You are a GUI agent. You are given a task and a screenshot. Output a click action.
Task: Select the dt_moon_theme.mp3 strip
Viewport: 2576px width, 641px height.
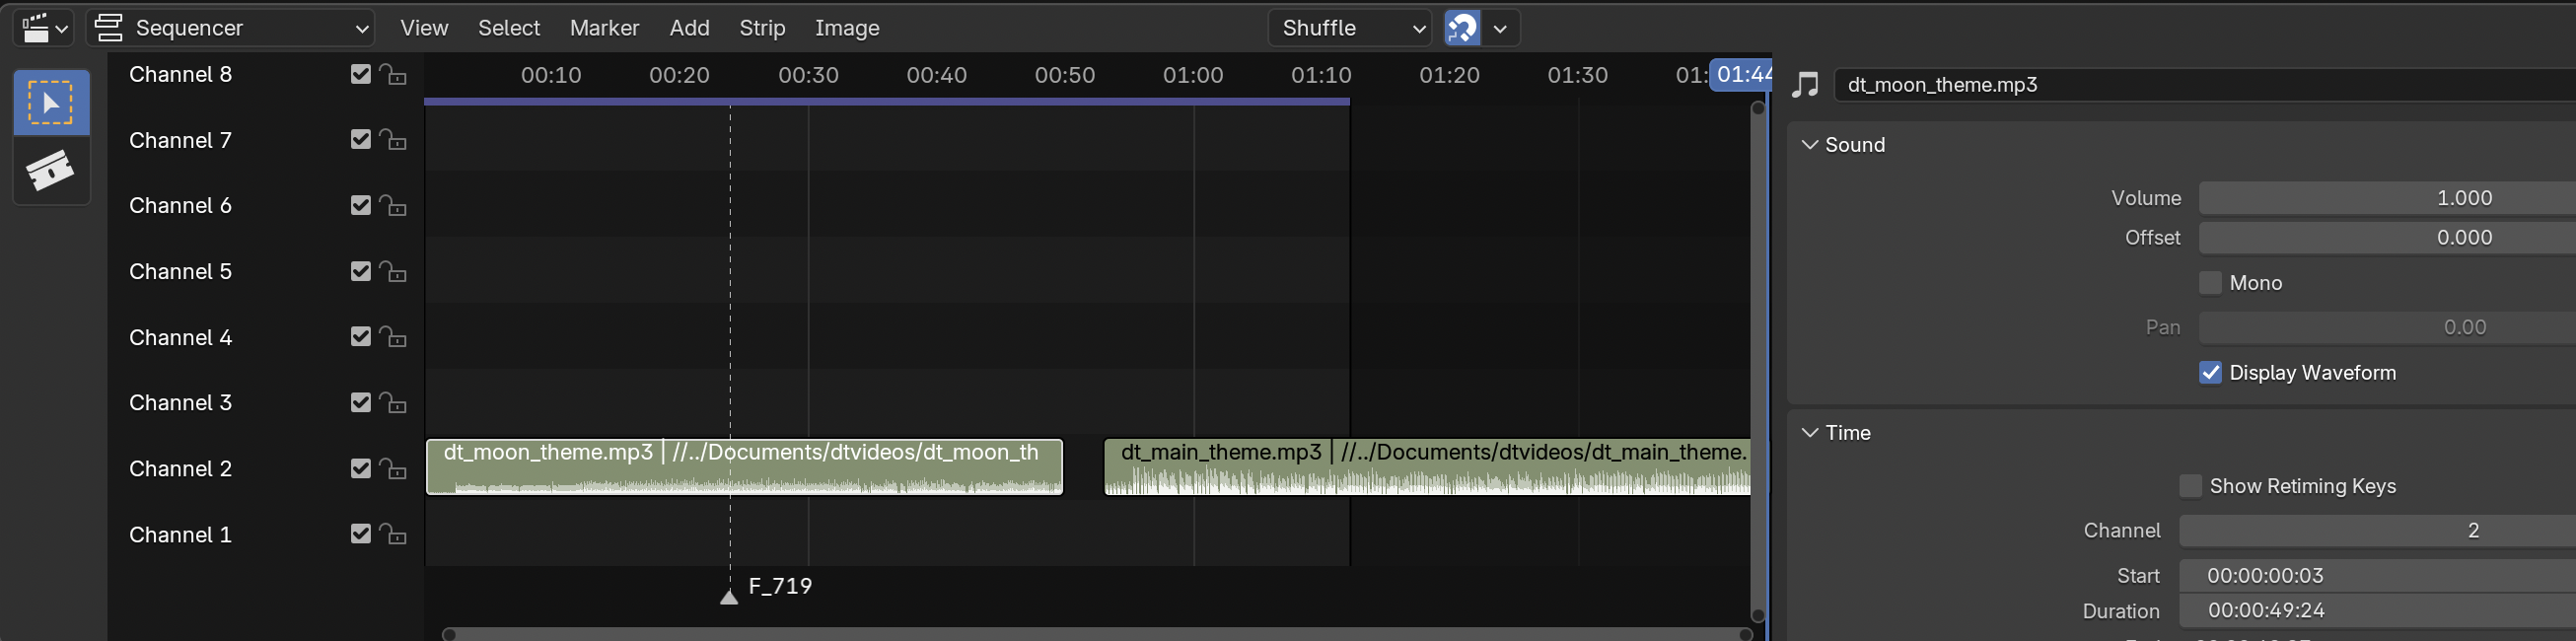[744, 467]
